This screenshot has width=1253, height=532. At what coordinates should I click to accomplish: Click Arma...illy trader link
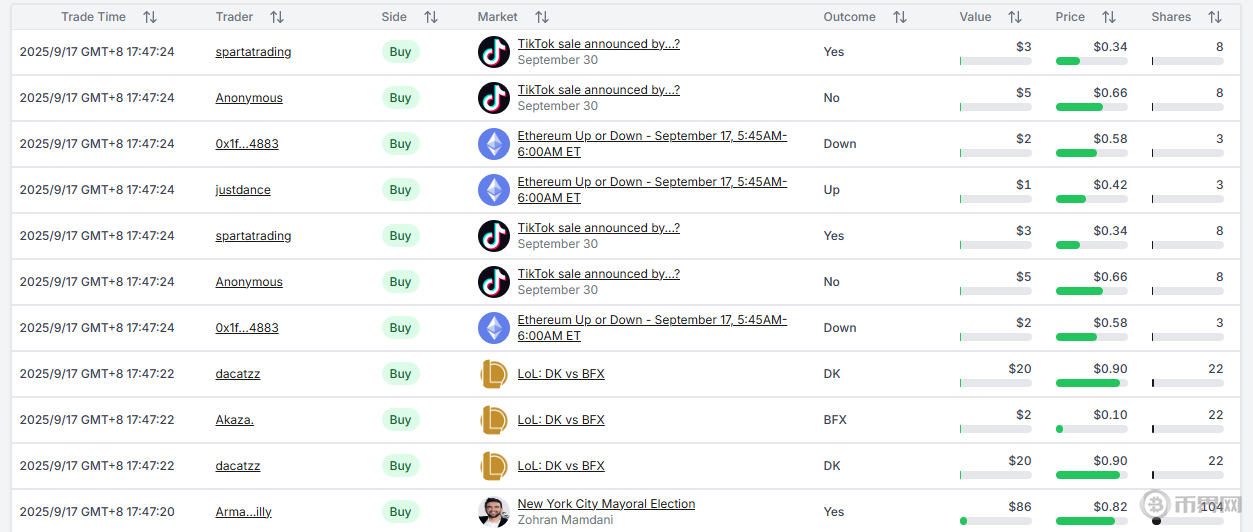click(x=243, y=512)
